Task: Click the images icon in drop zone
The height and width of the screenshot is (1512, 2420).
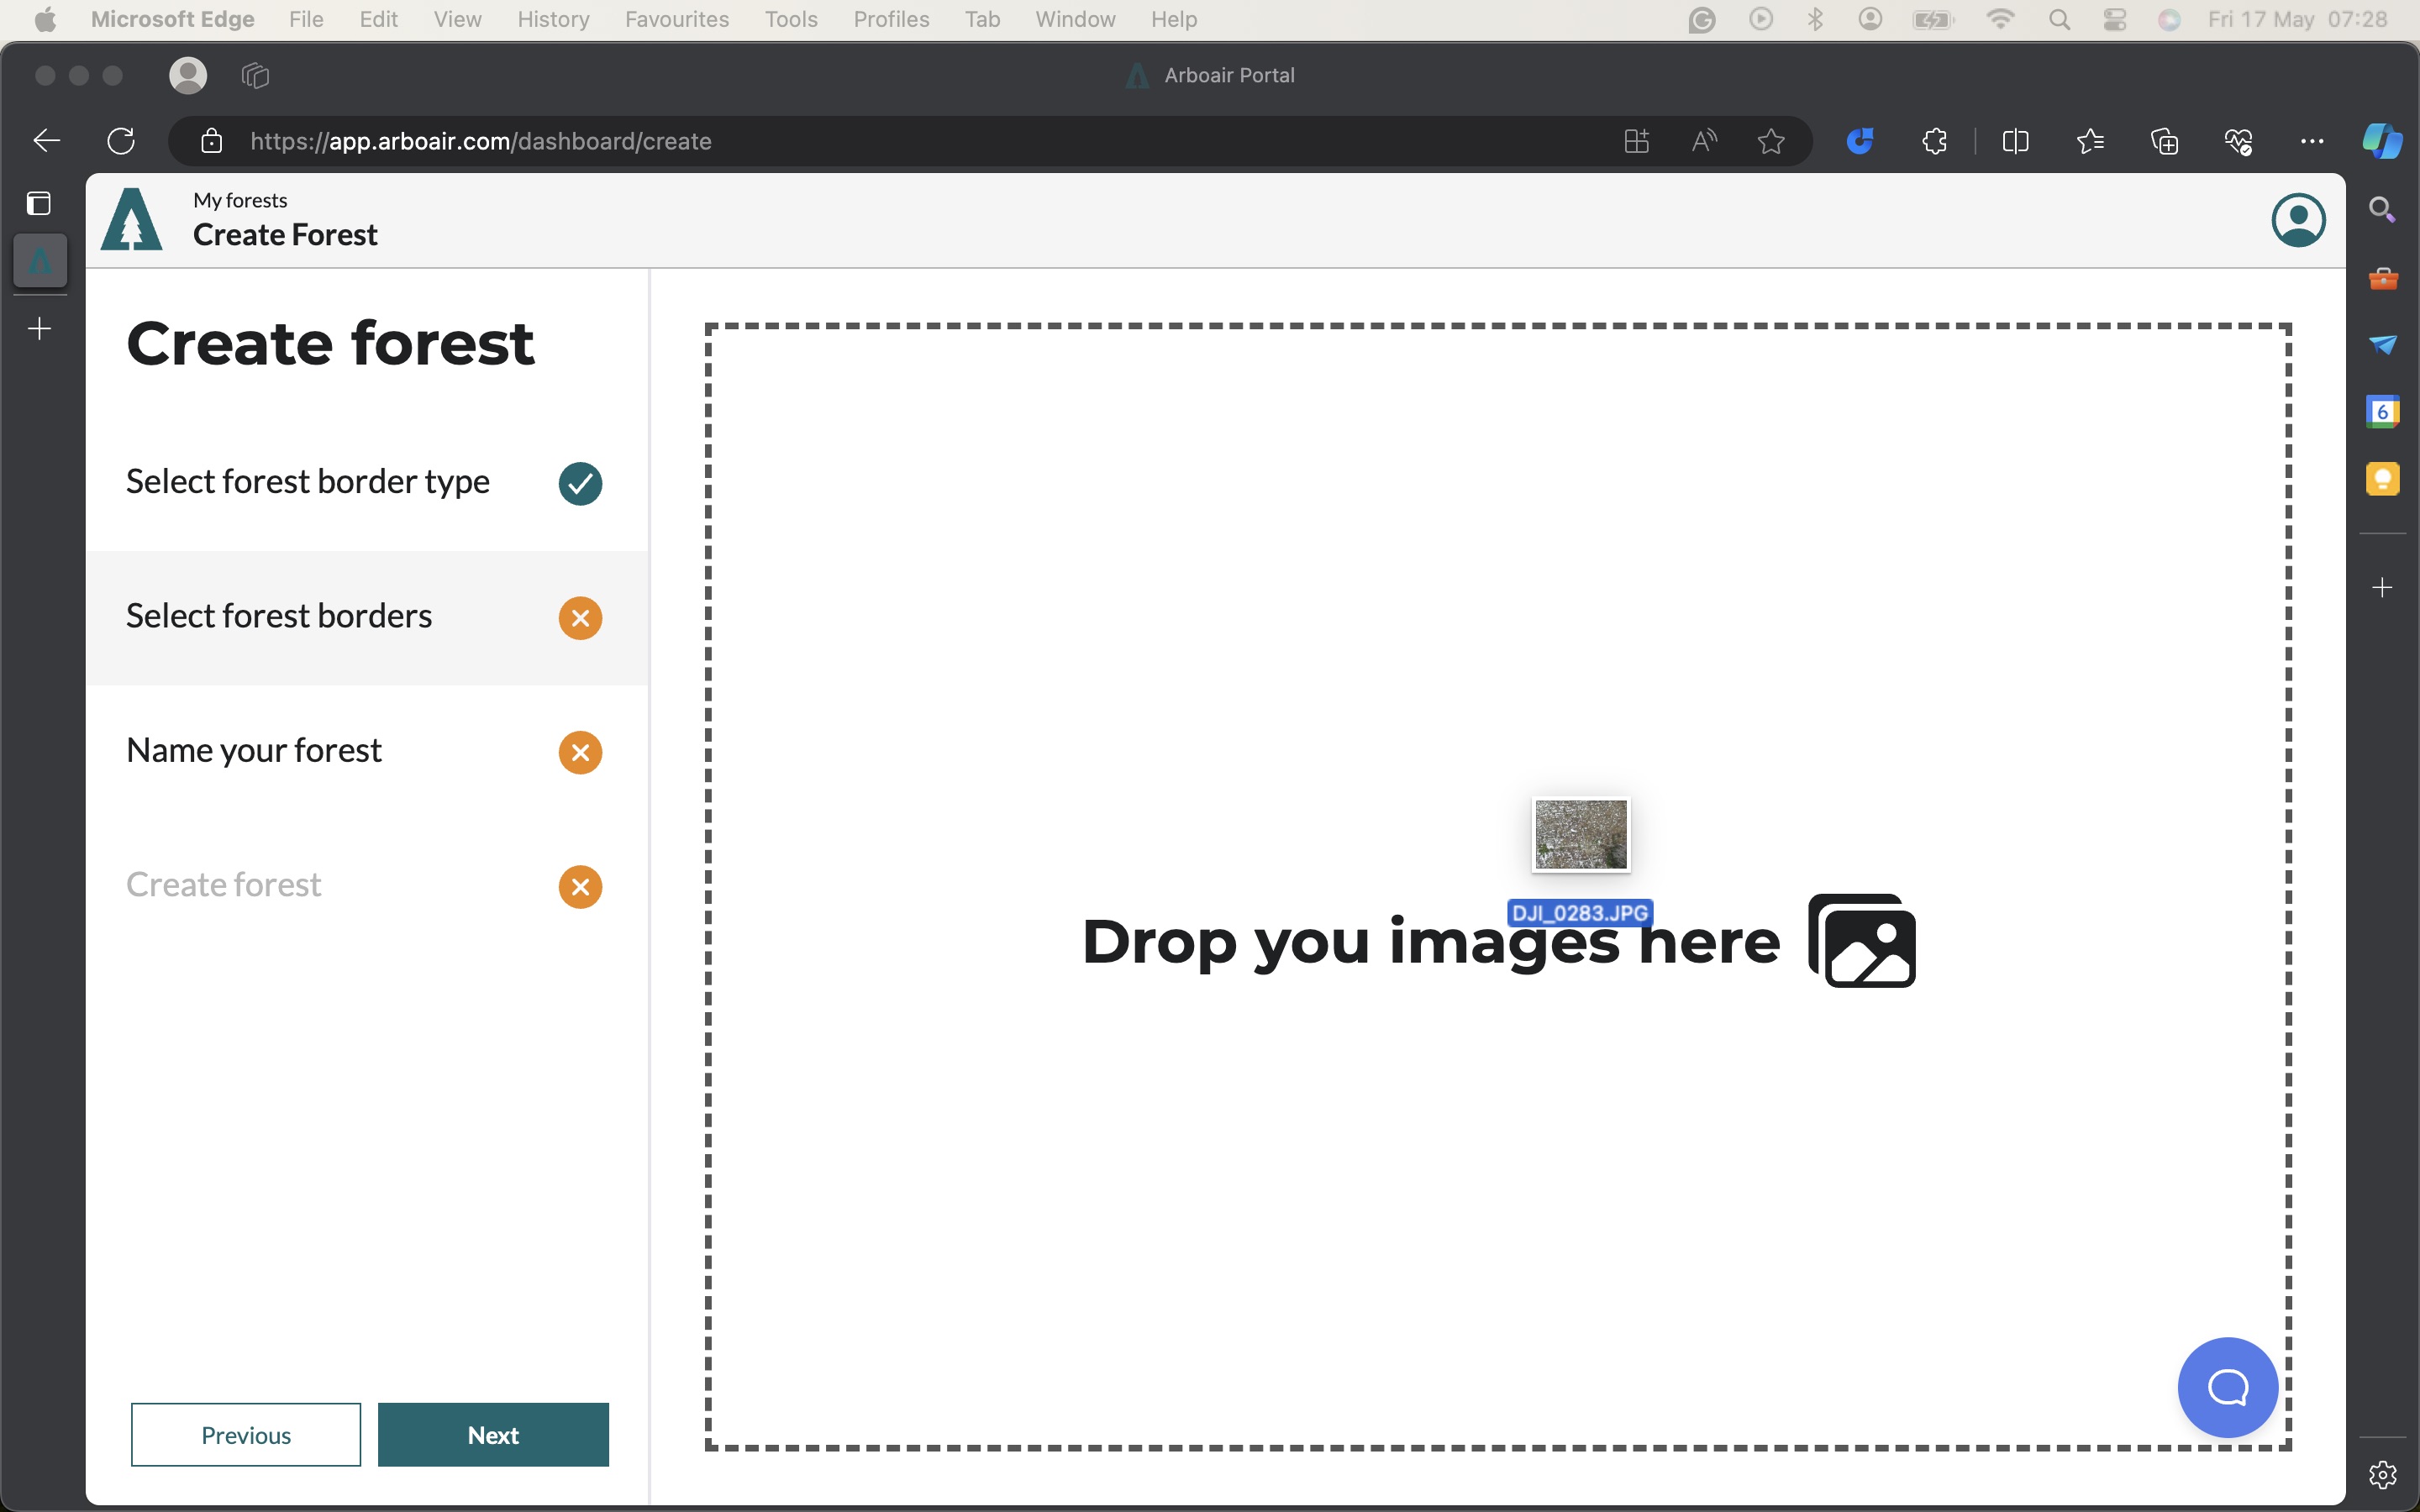Action: (1861, 941)
